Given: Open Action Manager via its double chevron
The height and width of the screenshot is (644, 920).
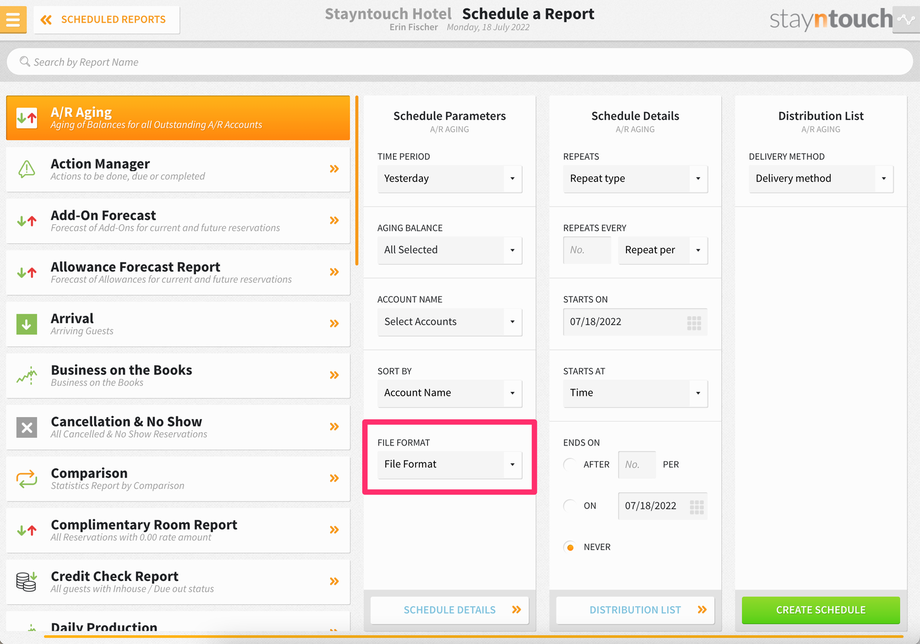Looking at the screenshot, I should tap(334, 169).
